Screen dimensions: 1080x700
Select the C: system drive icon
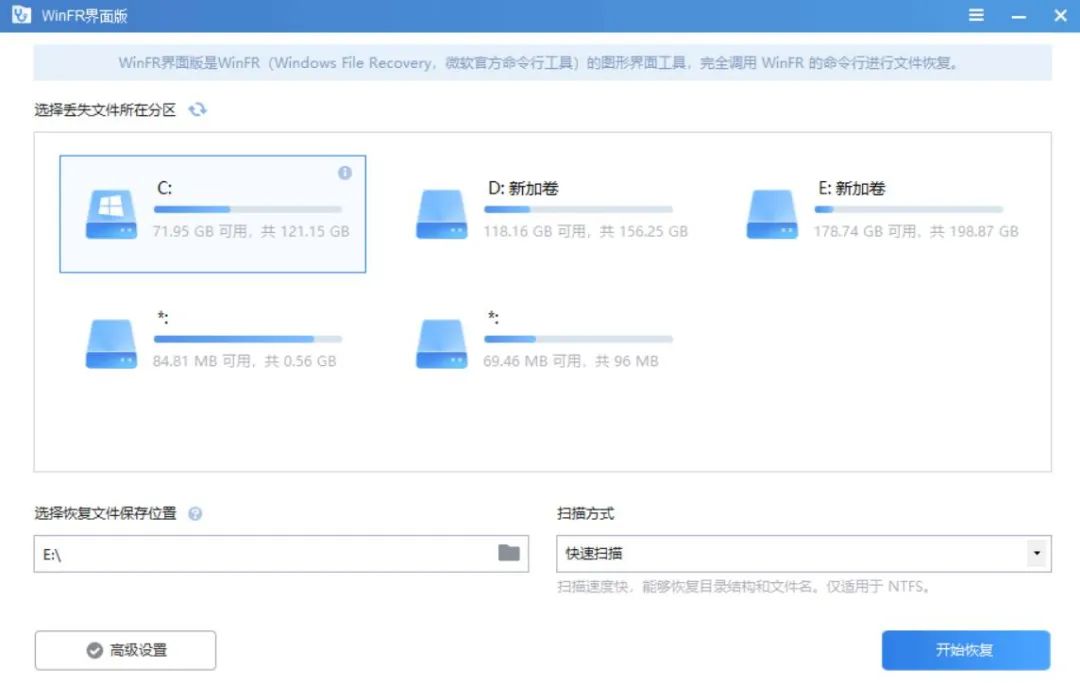[111, 215]
